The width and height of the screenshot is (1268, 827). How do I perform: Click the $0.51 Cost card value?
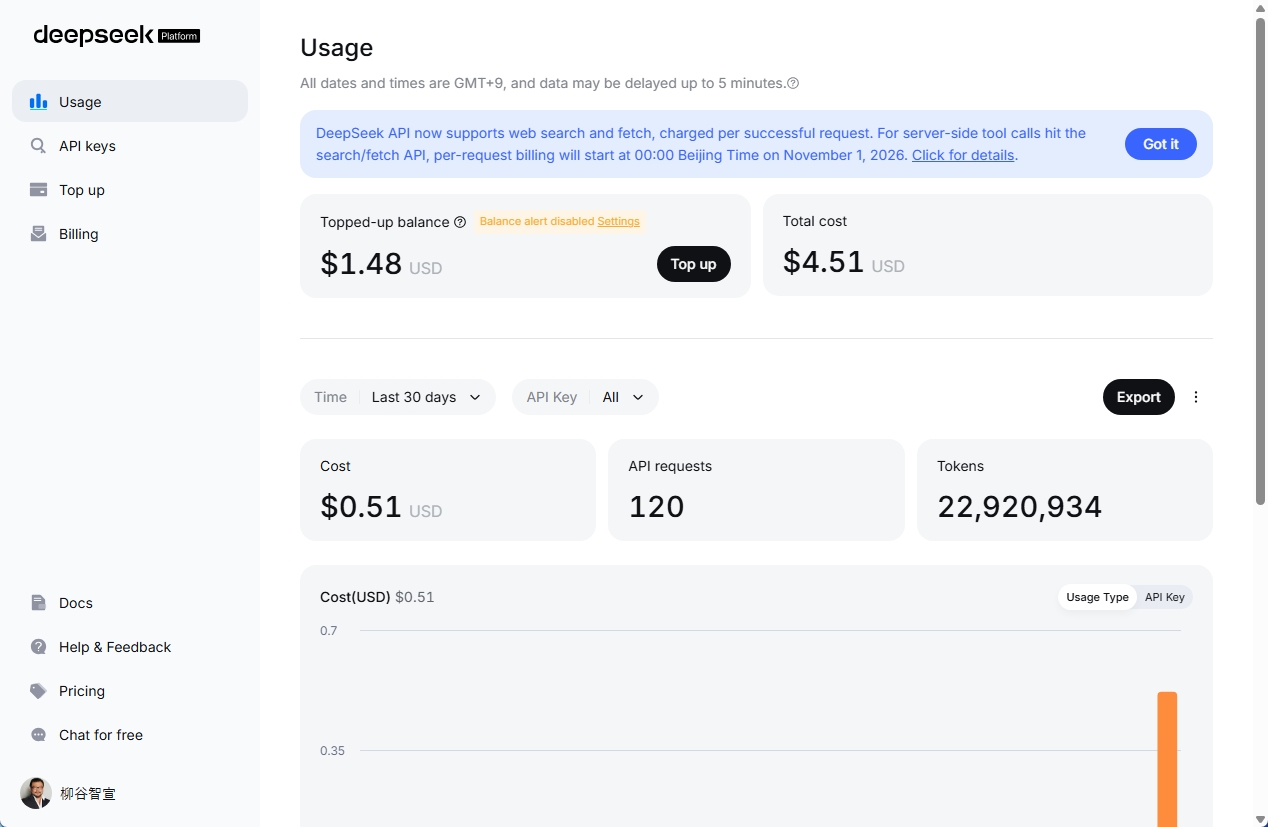(x=361, y=507)
